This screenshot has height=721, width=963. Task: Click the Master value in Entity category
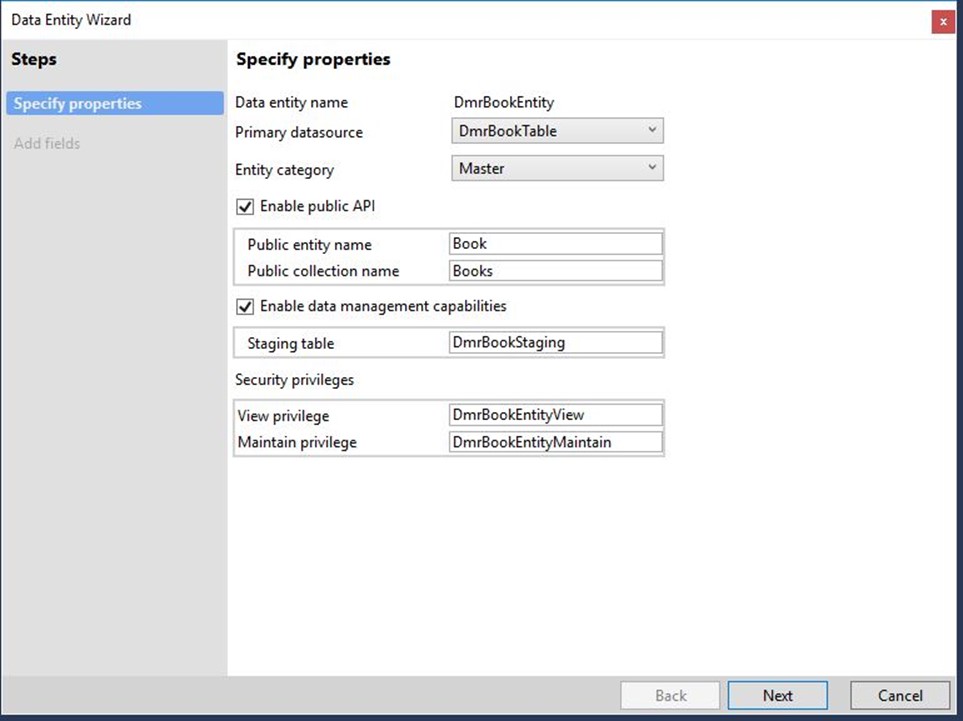pos(482,168)
